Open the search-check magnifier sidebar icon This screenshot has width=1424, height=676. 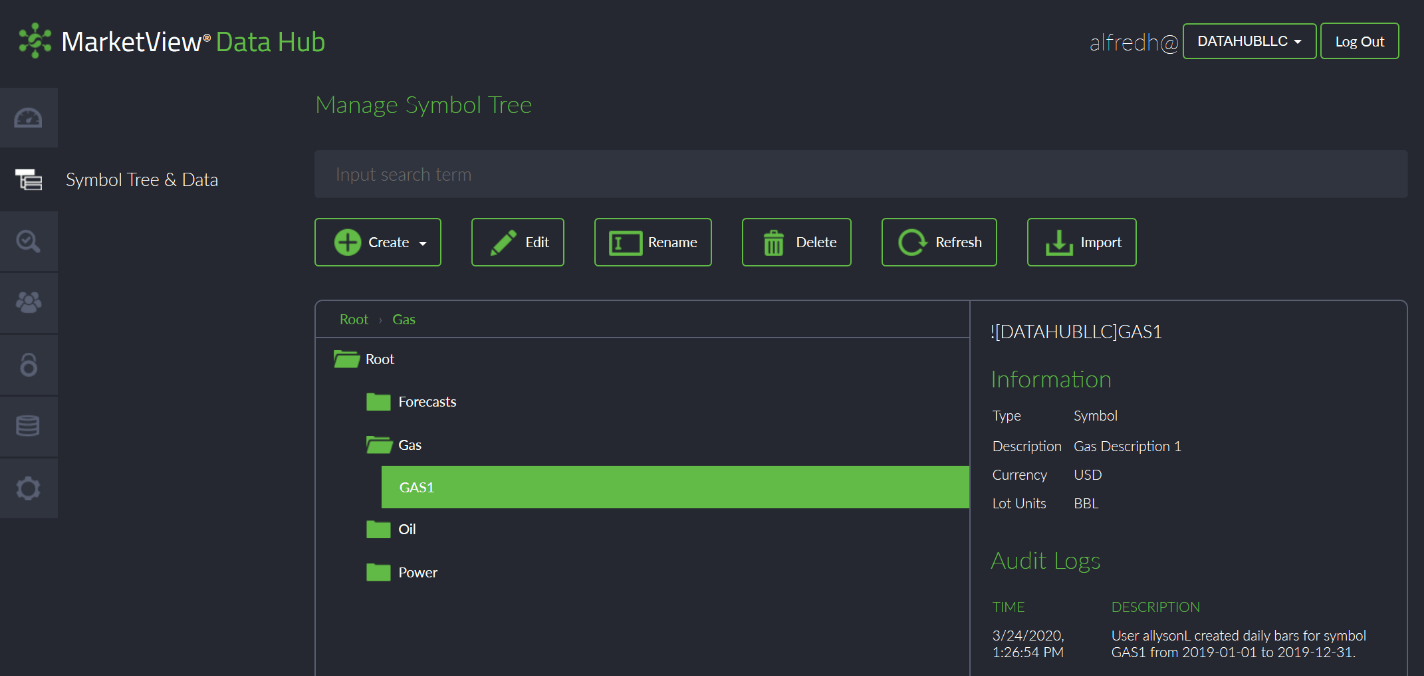(28, 241)
